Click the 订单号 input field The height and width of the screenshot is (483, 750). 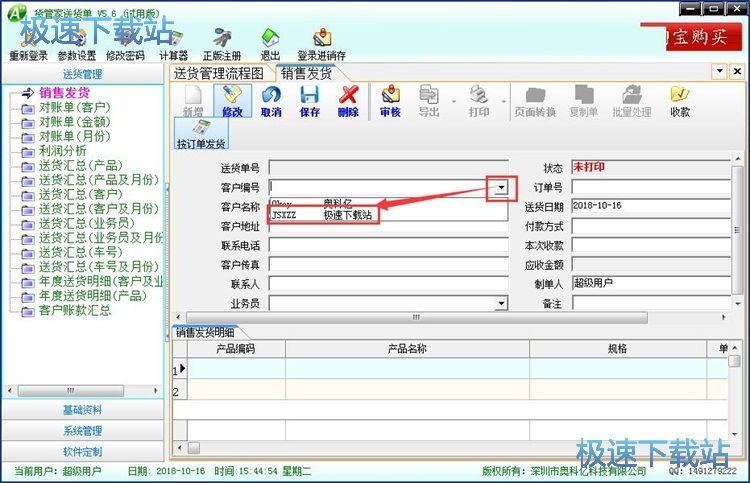(651, 187)
